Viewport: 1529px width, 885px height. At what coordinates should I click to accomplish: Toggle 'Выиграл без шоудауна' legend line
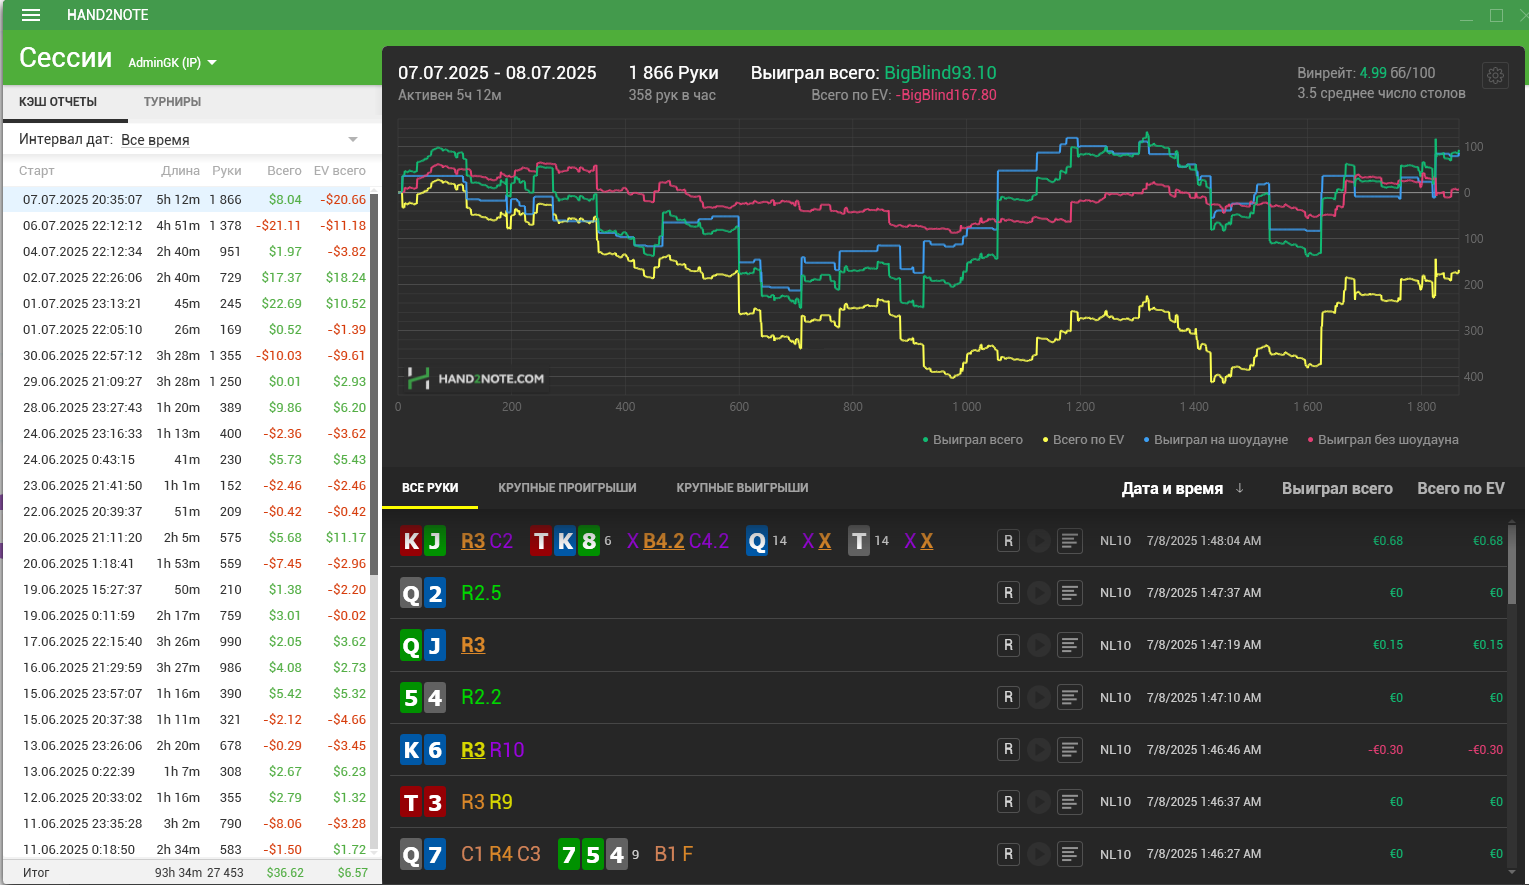click(x=1382, y=440)
